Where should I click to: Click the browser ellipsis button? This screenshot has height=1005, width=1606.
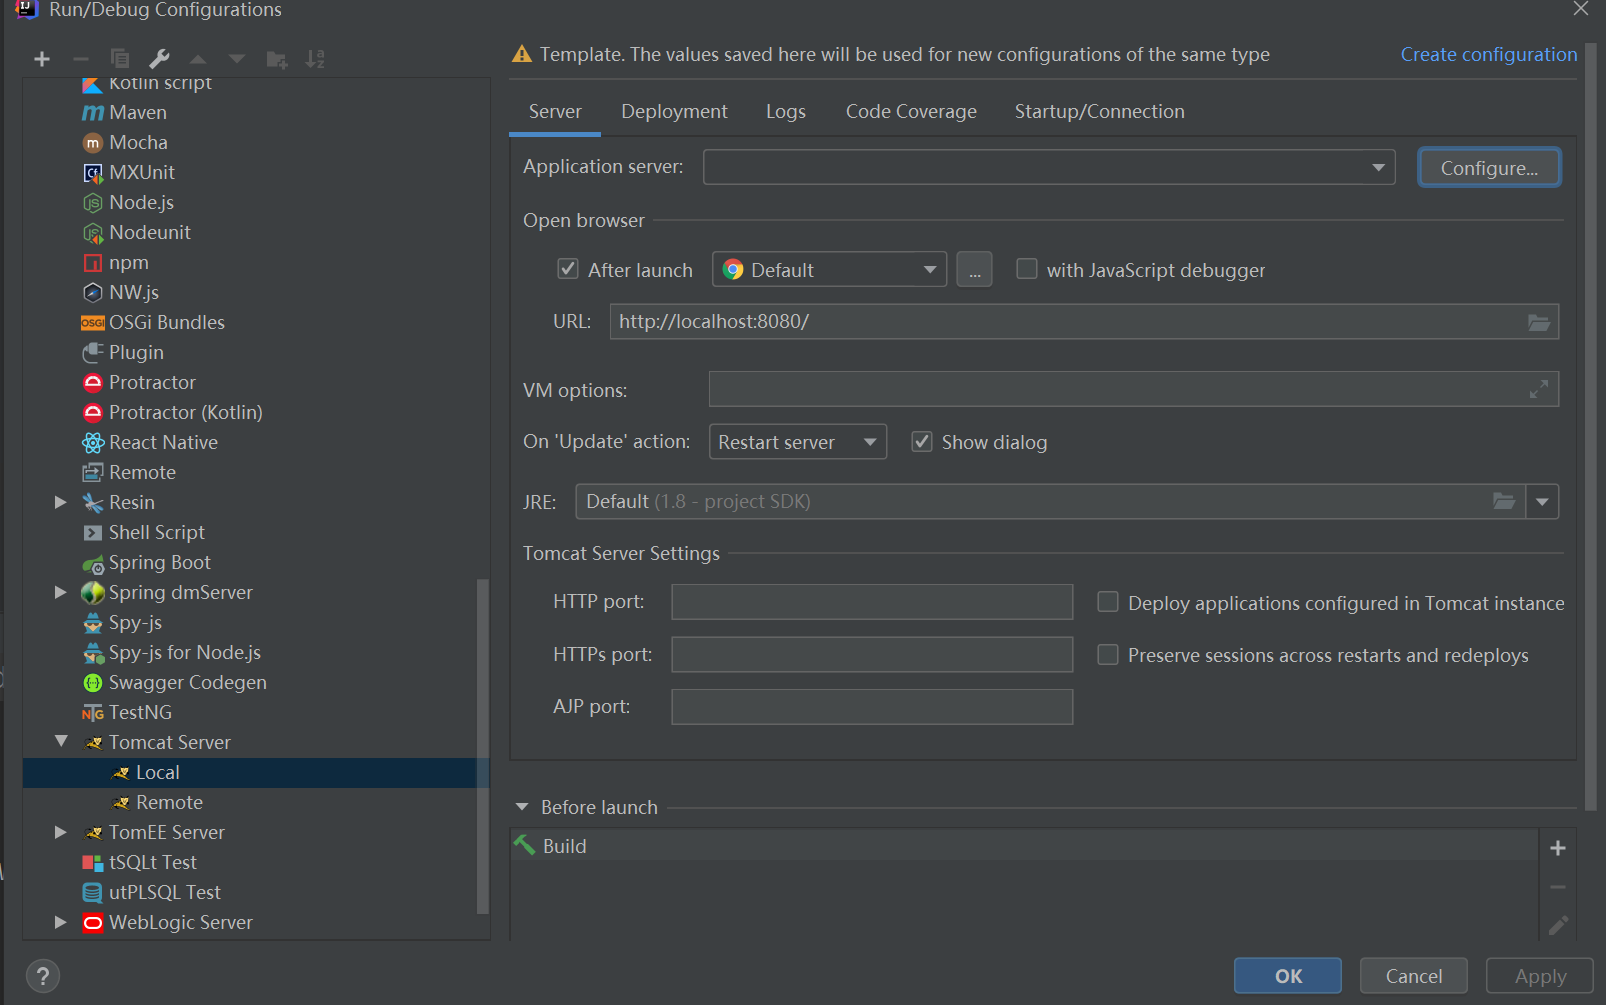(x=974, y=269)
